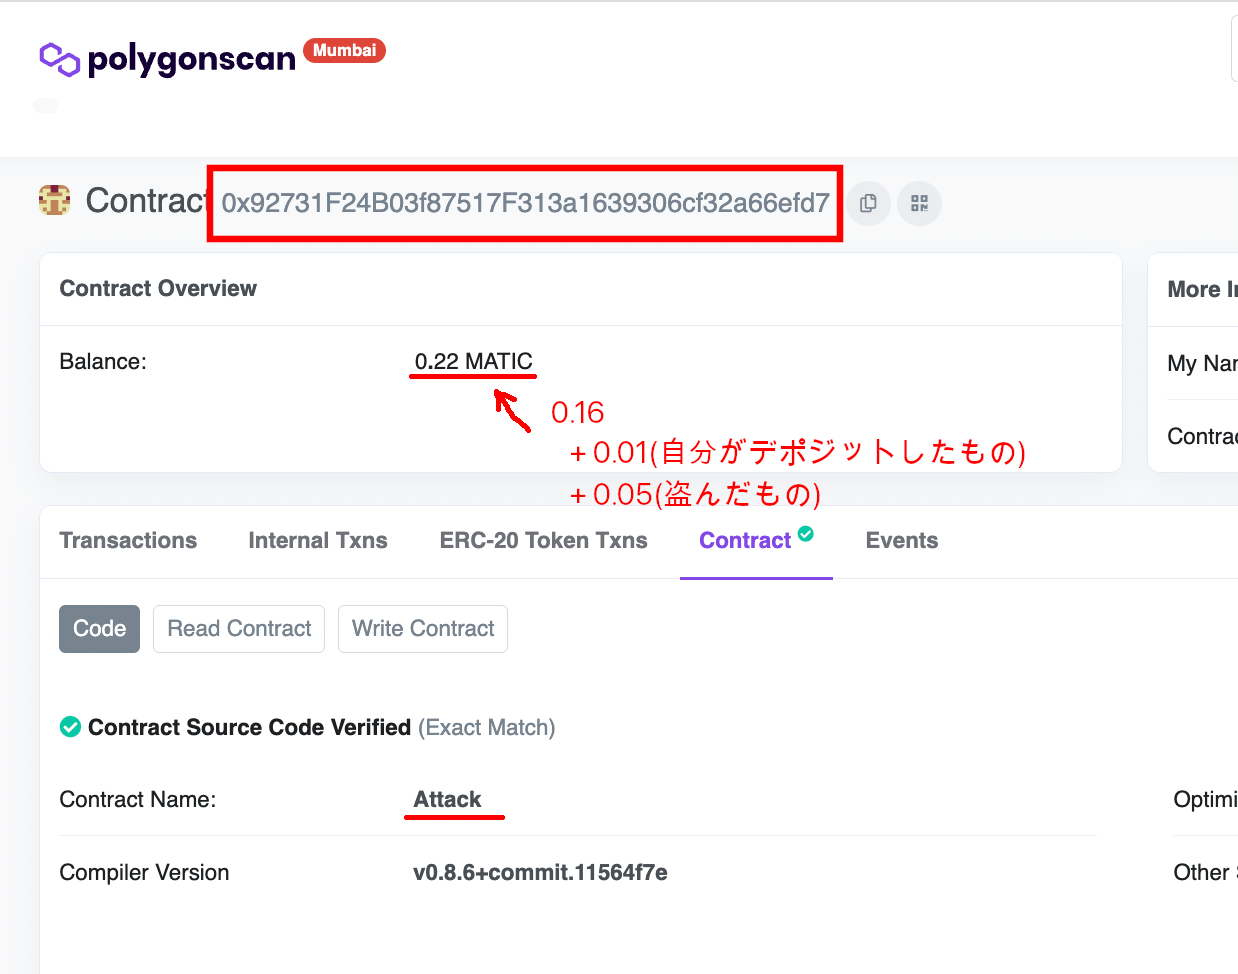Viewport: 1238px width, 974px height.
Task: Click the (Exact Match) text
Action: click(487, 727)
